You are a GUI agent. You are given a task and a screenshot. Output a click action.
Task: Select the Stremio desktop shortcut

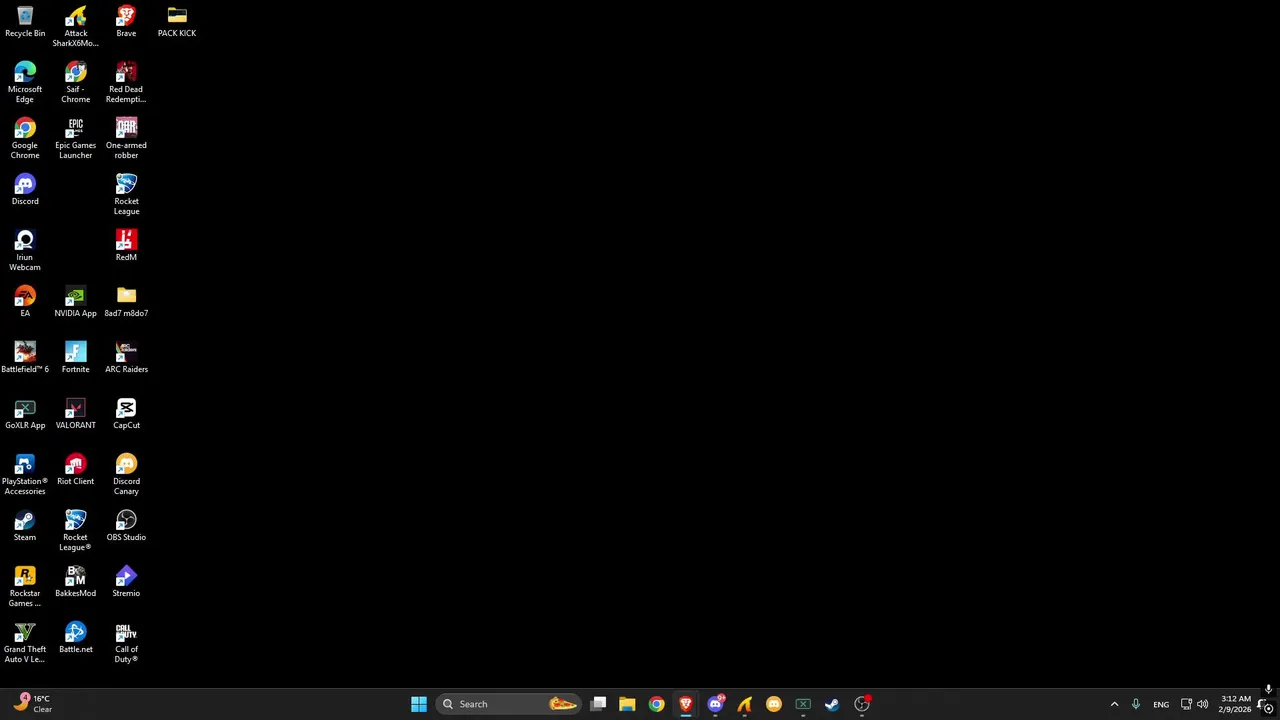(126, 581)
